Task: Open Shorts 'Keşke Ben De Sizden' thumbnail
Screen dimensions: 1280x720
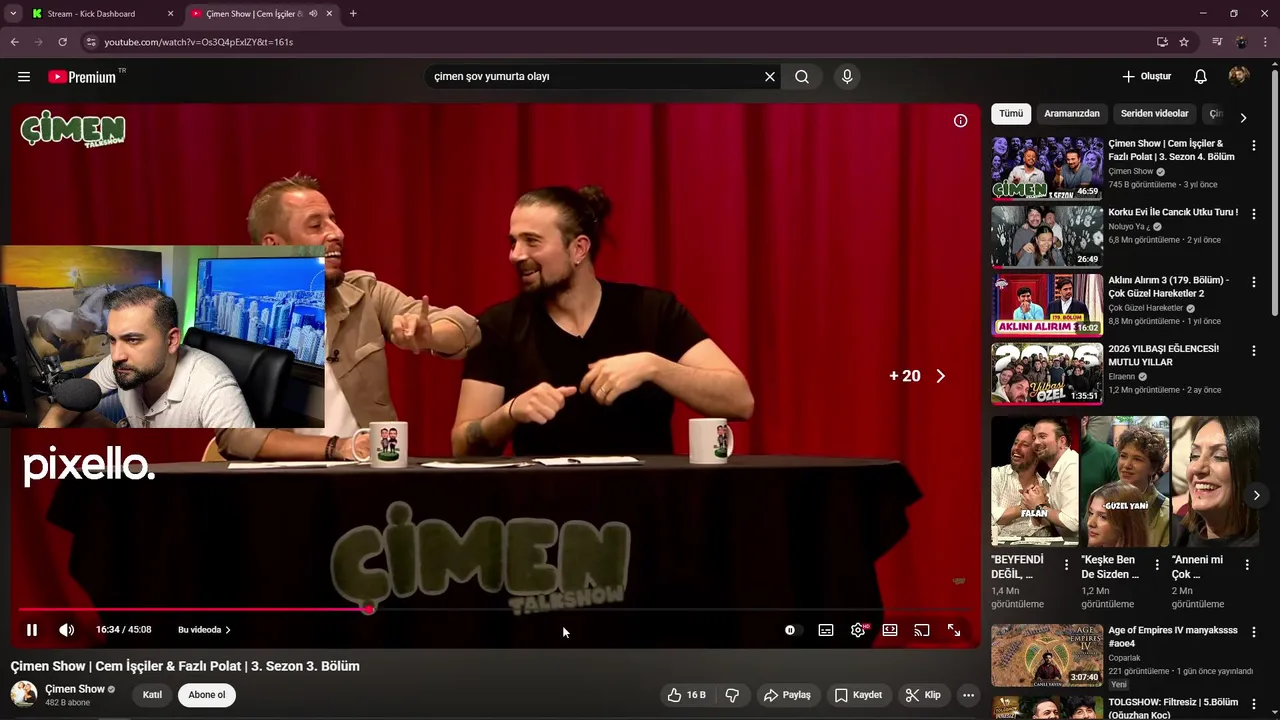Action: tap(1125, 481)
